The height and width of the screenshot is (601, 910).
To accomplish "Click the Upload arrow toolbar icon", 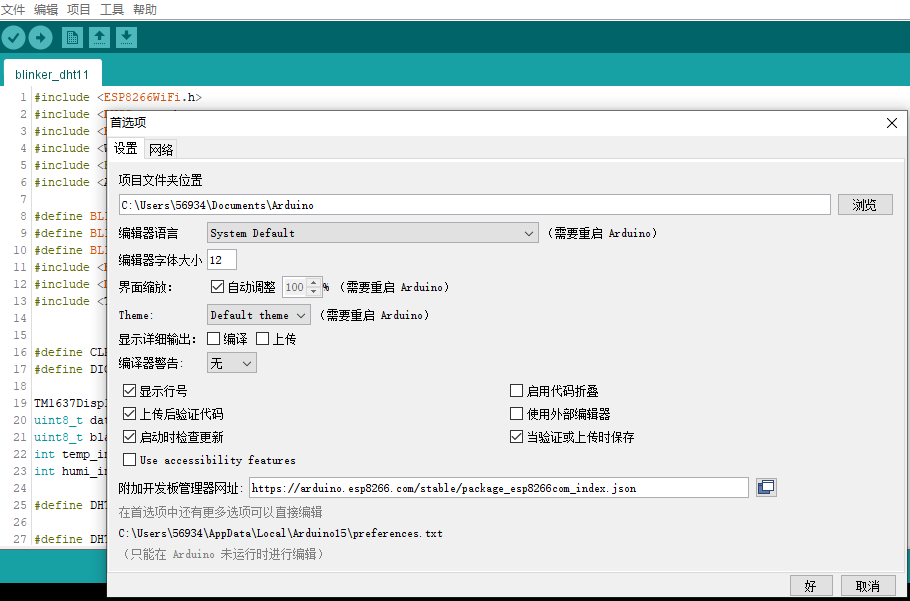I will click(x=40, y=38).
